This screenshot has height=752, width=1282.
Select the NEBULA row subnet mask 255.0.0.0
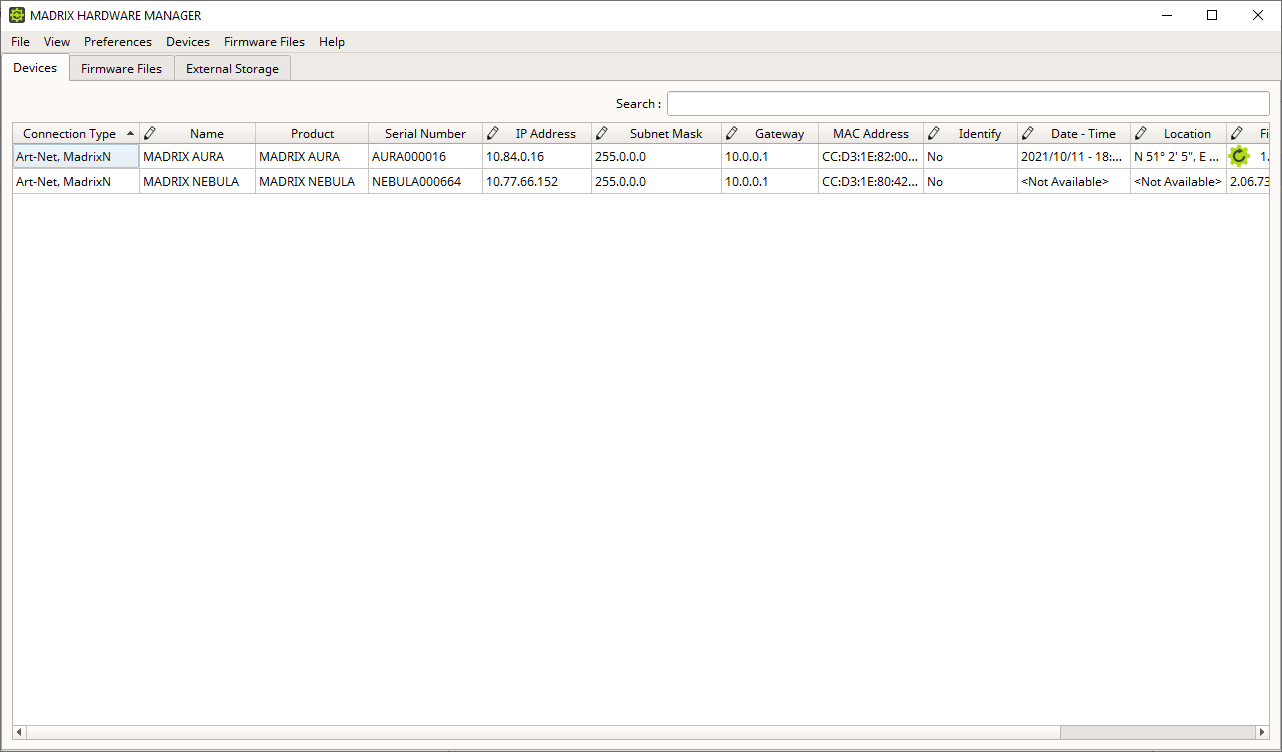(656, 182)
